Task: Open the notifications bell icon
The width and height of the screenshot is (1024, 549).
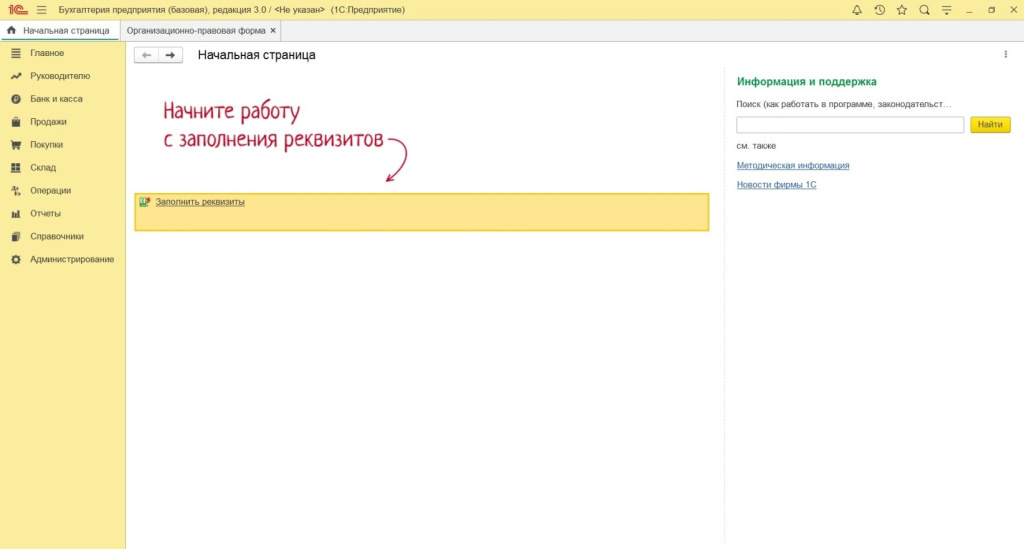Action: coord(857,10)
